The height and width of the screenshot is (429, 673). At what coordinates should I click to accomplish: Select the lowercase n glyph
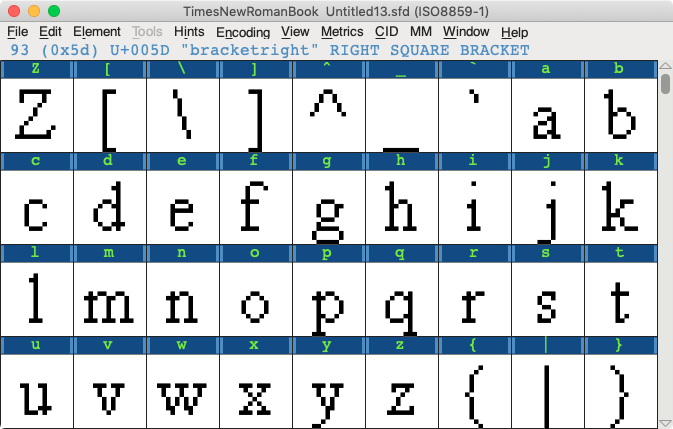click(x=183, y=299)
